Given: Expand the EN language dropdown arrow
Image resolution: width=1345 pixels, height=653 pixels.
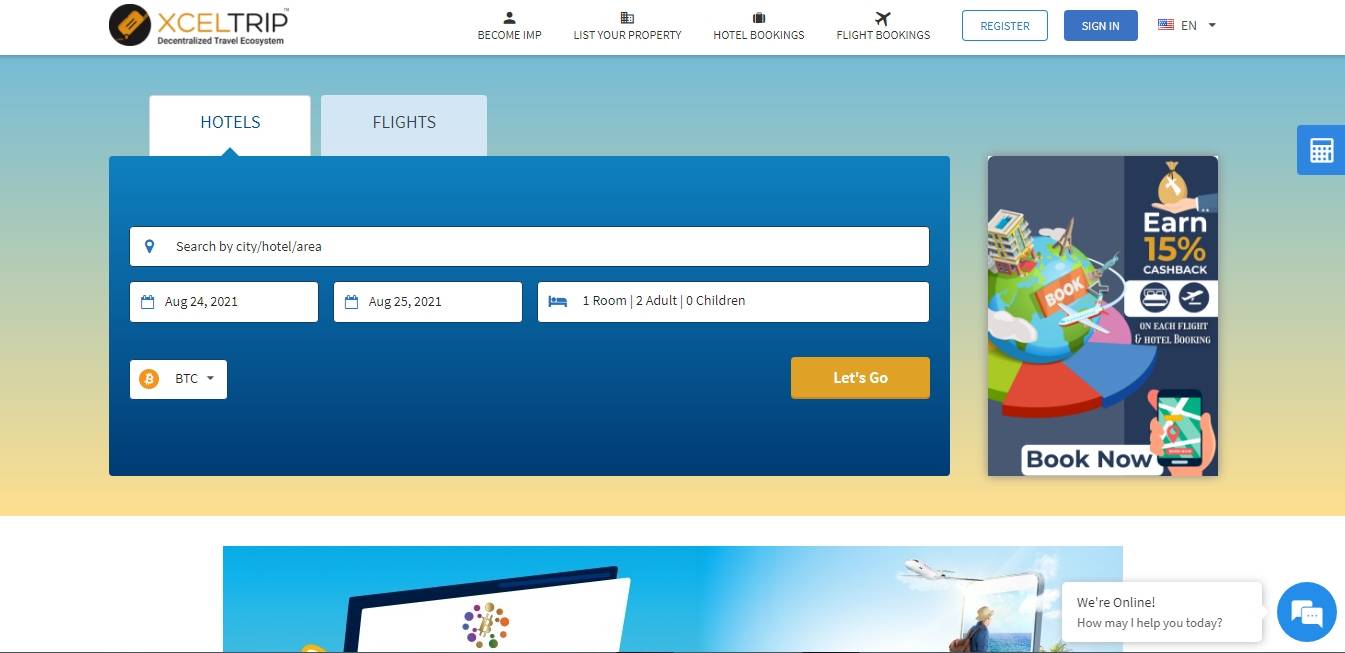Looking at the screenshot, I should [x=1212, y=25].
